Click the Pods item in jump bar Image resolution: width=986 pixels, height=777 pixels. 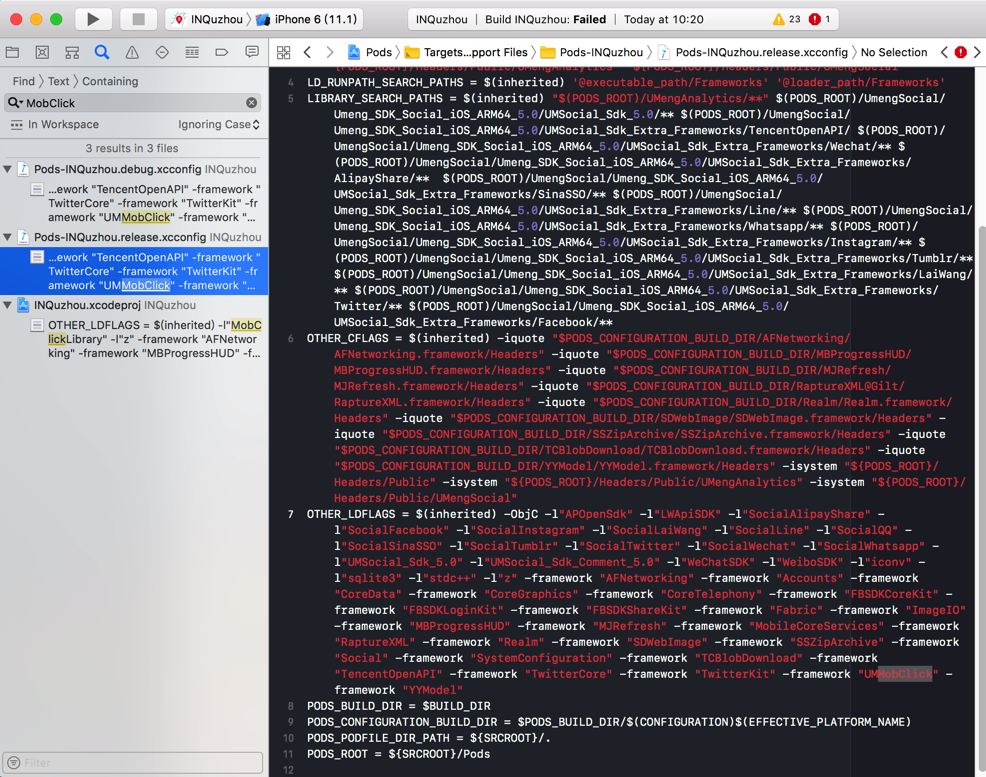(370, 52)
